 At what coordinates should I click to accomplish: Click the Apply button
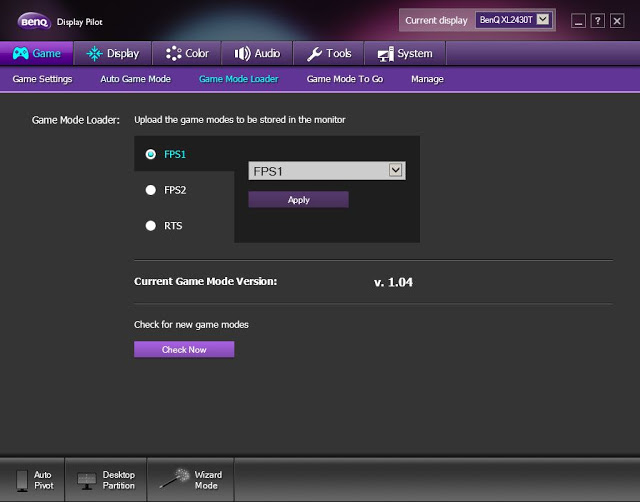tap(298, 200)
